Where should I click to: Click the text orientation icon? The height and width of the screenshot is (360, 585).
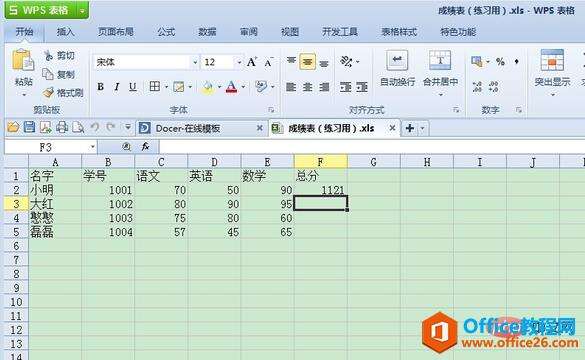[347, 62]
